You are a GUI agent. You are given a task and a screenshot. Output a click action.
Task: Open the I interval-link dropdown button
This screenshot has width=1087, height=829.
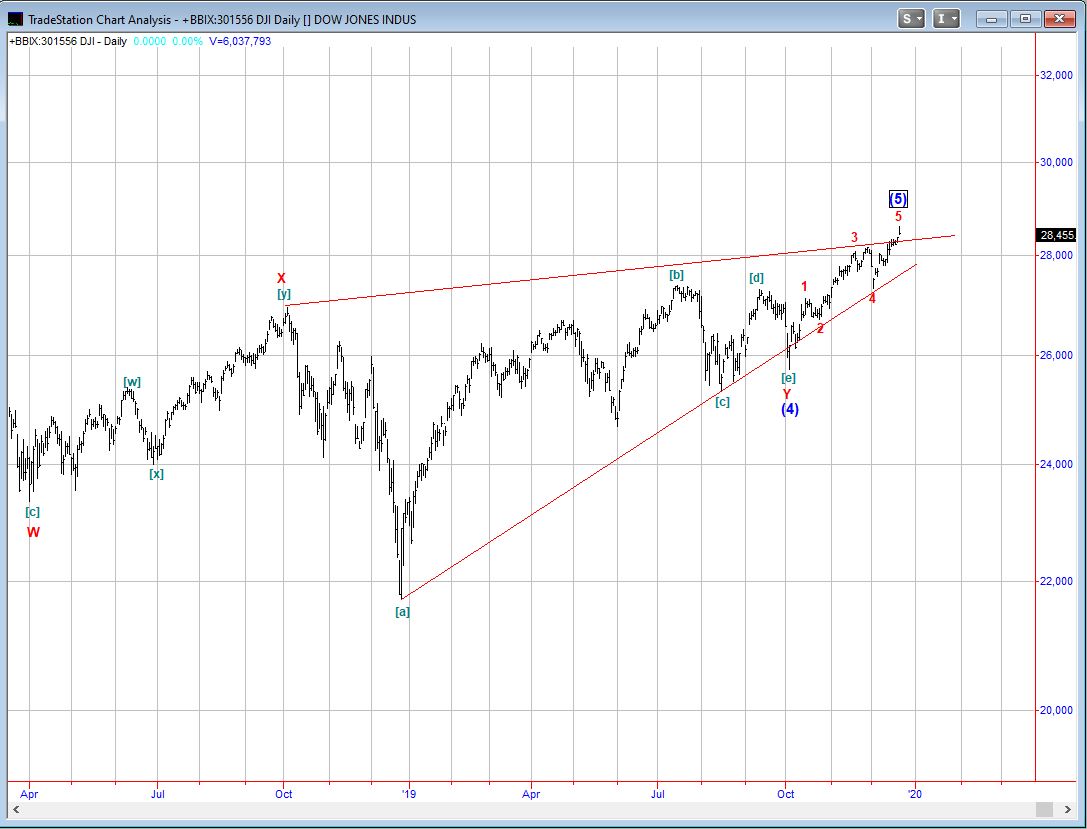[946, 19]
